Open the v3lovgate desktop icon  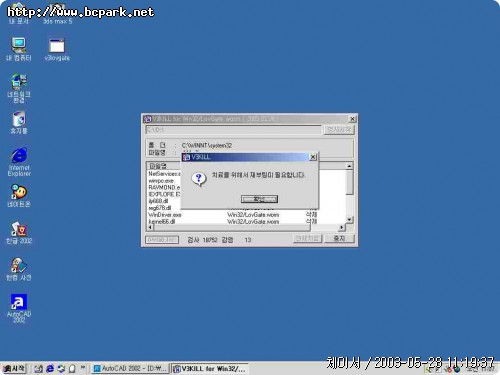[x=57, y=49]
